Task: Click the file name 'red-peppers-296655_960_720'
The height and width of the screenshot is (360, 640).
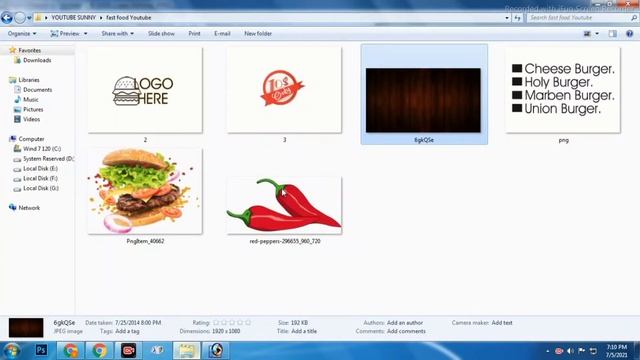Action: click(x=285, y=241)
